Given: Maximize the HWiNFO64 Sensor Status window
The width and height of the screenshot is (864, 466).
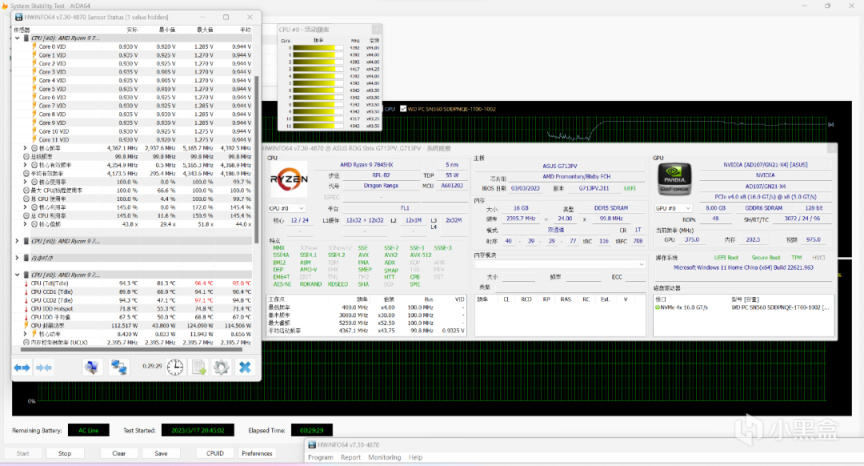Looking at the screenshot, I should click(226, 17).
